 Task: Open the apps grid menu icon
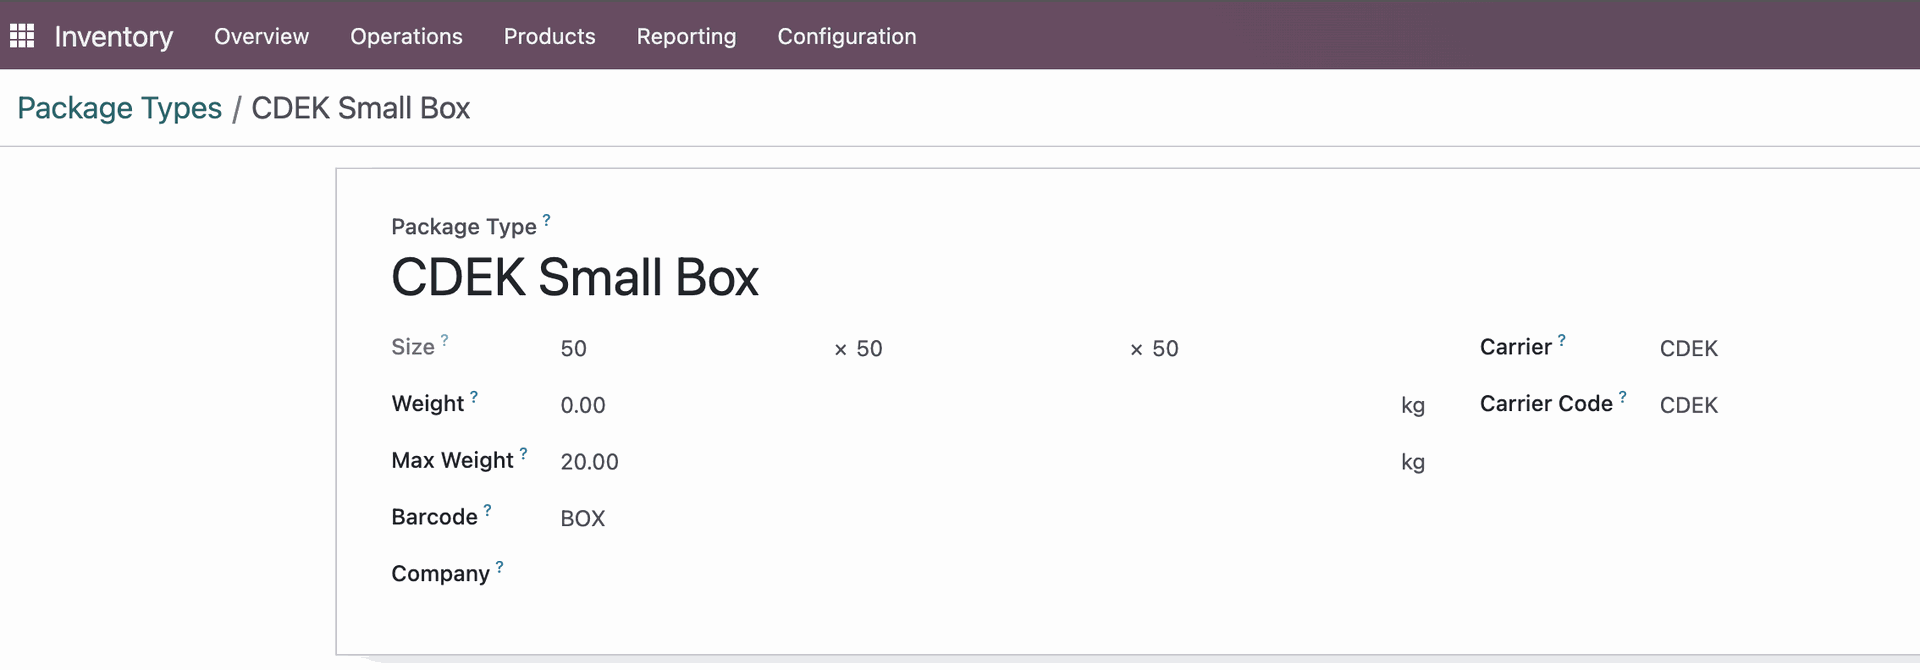(22, 36)
